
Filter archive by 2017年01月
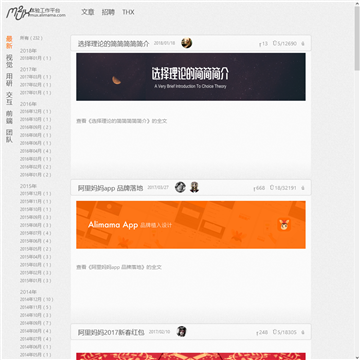point(35,93)
